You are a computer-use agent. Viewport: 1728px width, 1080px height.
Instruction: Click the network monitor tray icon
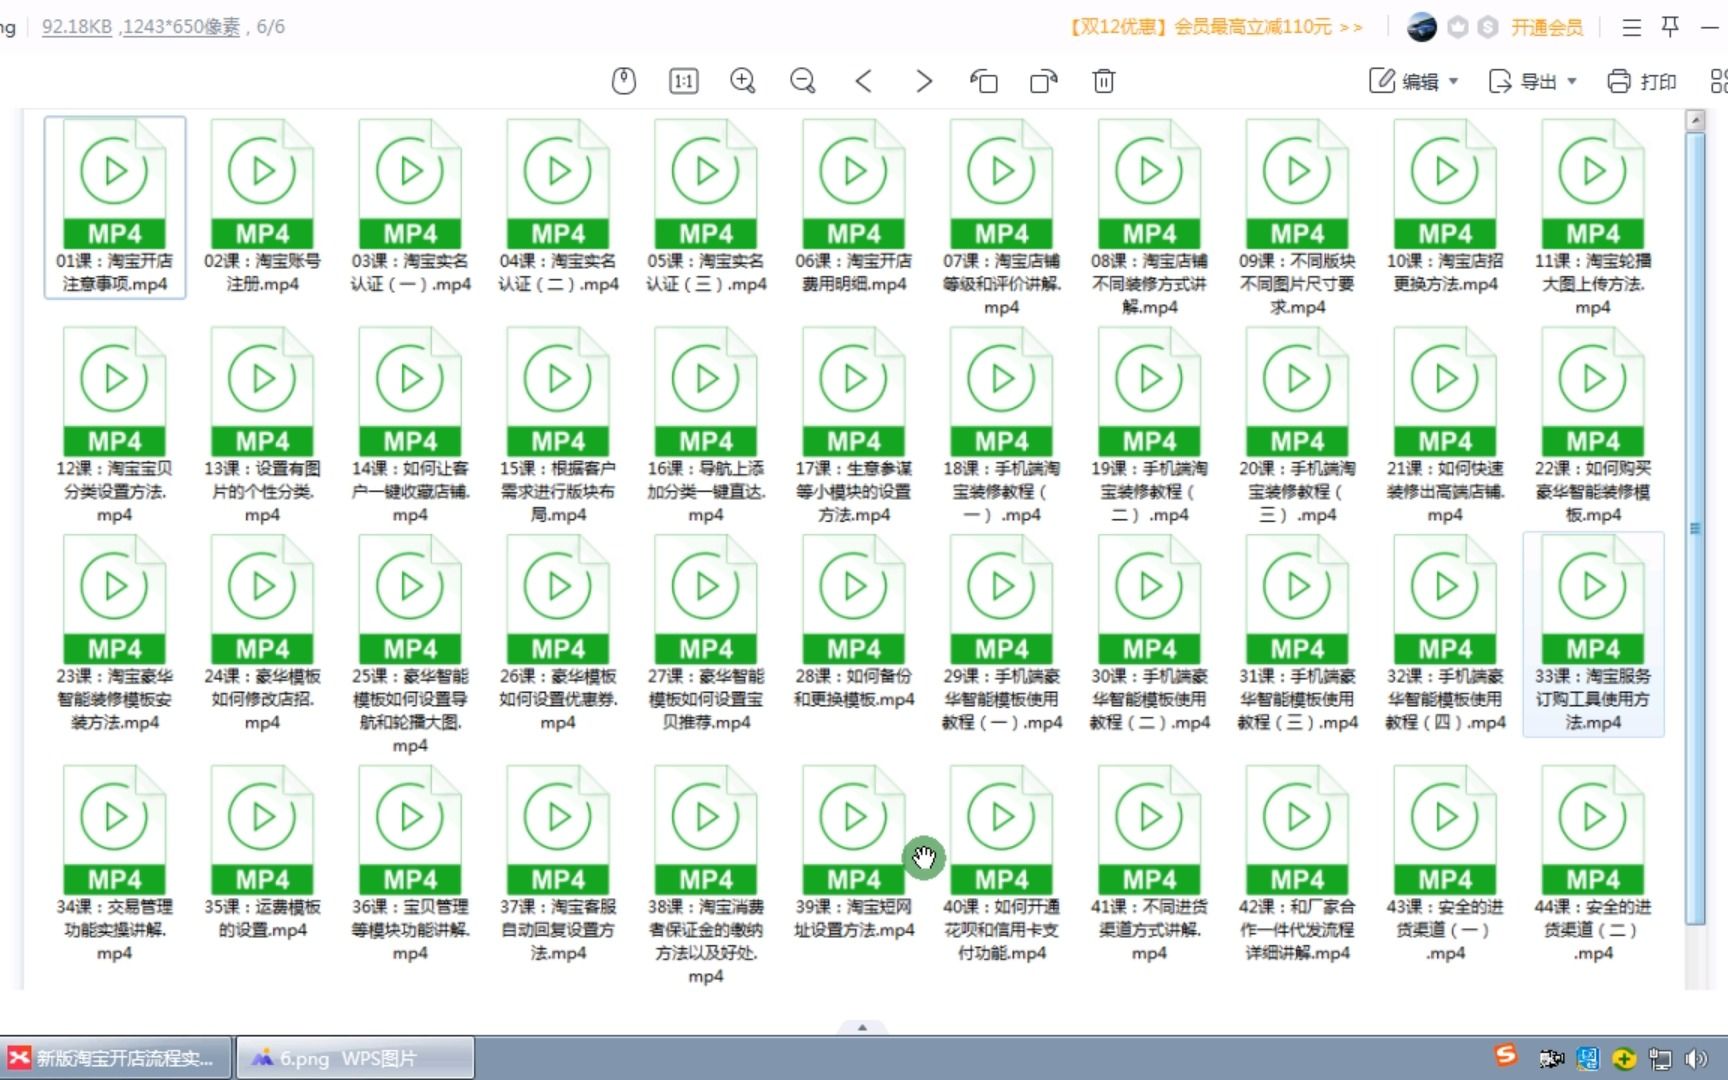pos(1660,1058)
